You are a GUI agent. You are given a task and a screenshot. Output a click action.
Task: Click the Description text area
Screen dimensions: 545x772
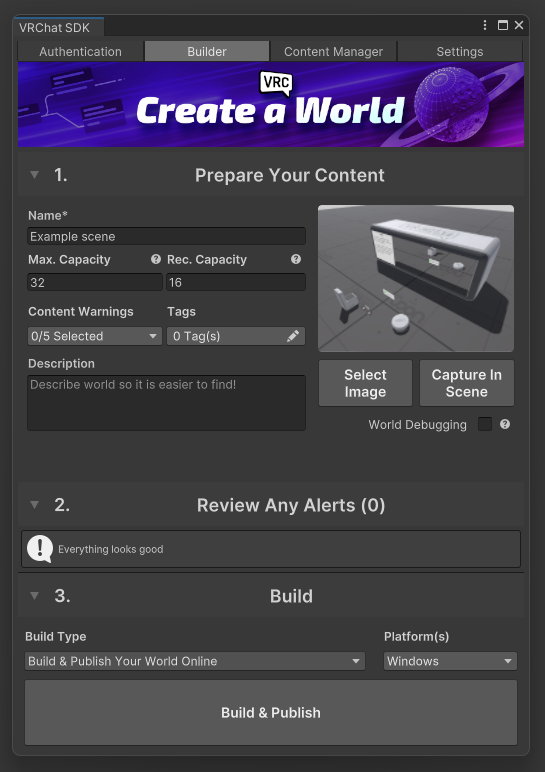pos(166,403)
